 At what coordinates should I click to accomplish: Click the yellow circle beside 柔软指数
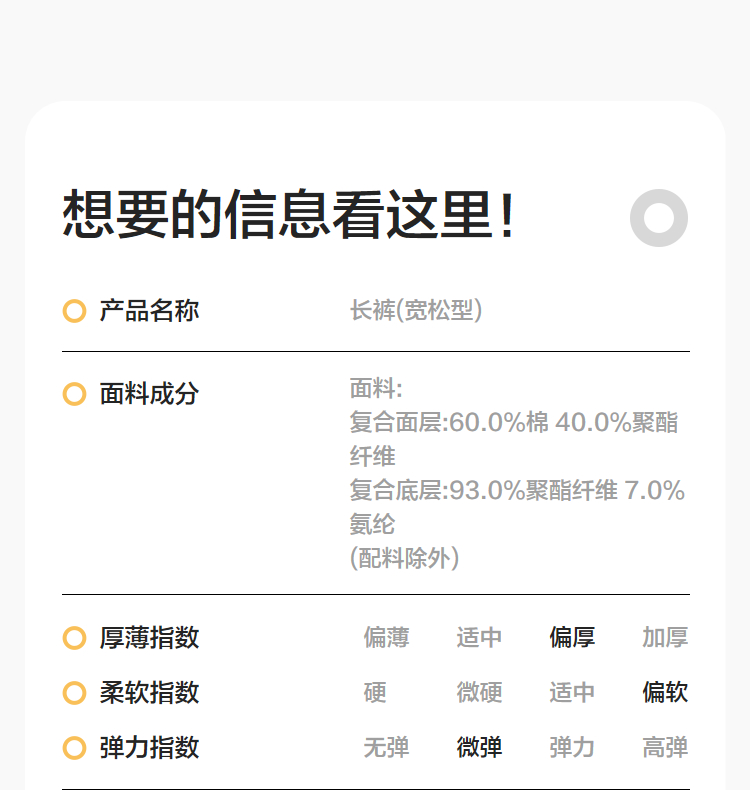tap(74, 693)
